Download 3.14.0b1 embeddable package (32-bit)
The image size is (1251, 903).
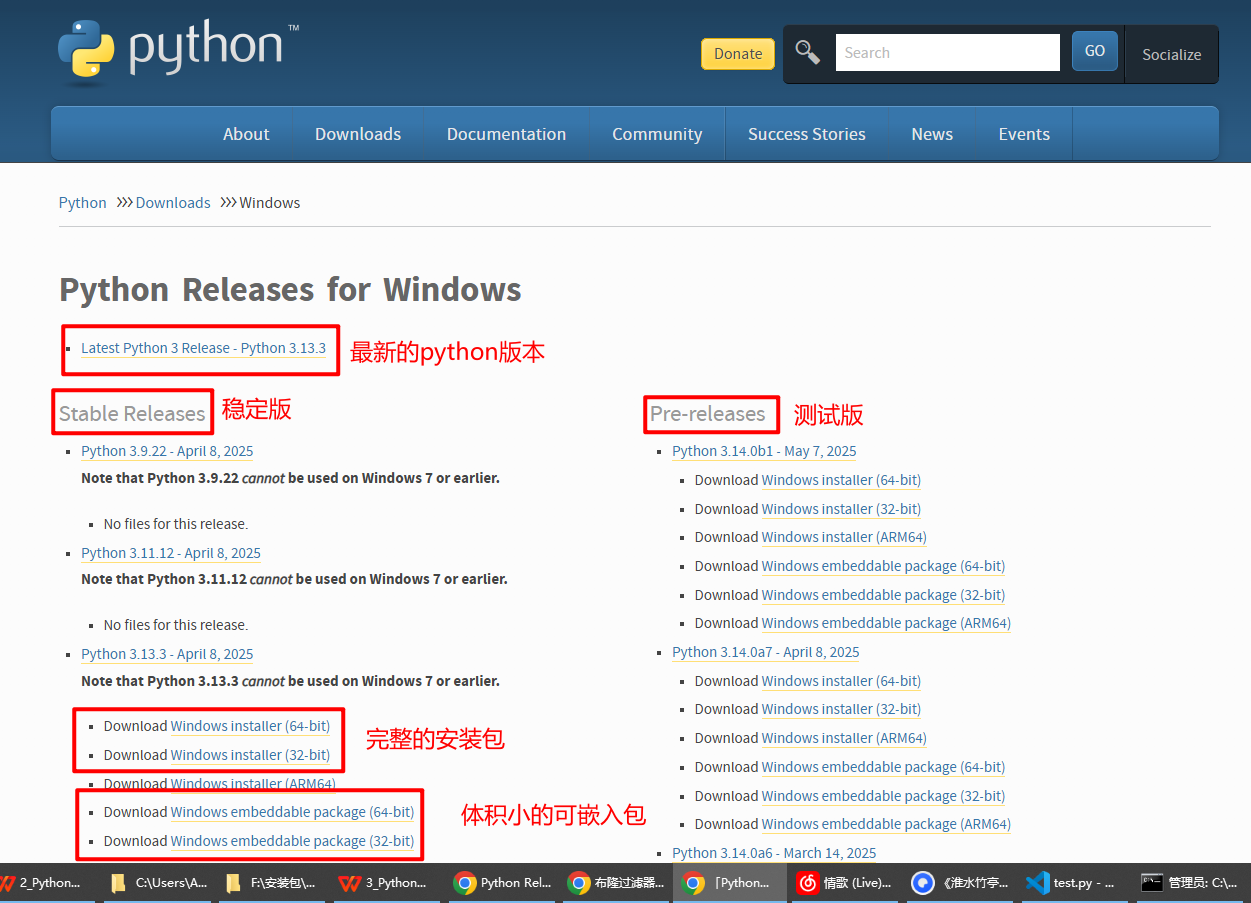[883, 595]
